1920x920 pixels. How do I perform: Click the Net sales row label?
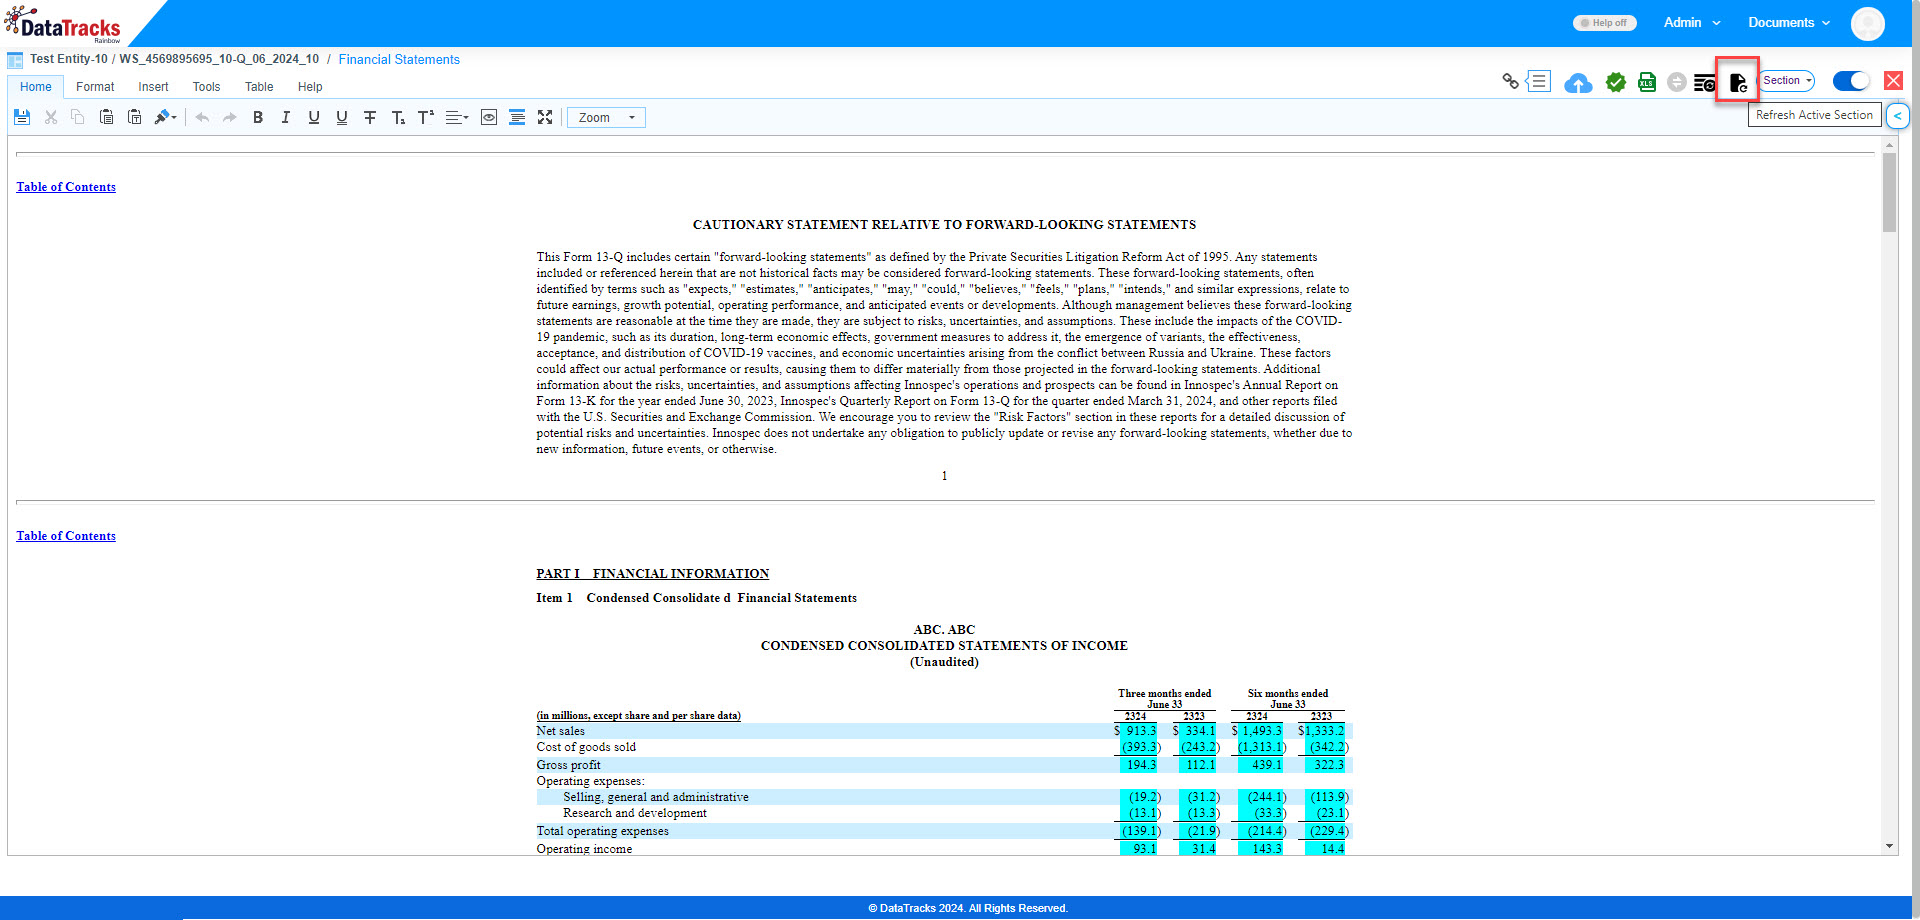click(x=561, y=731)
